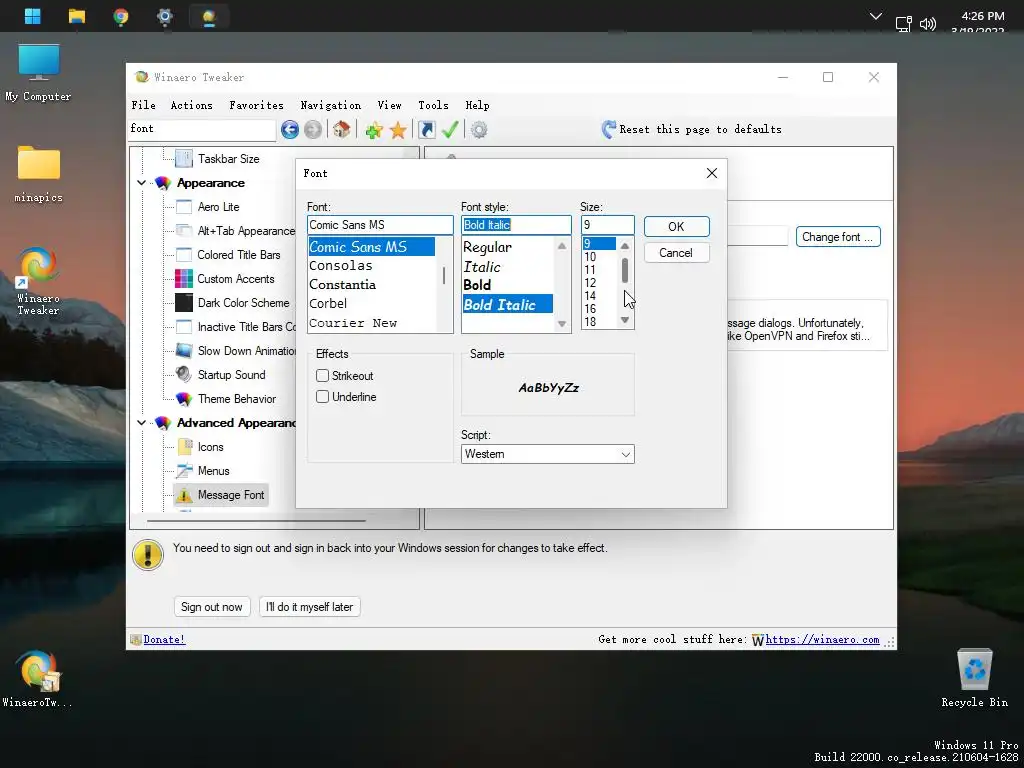Cancel the Font dialog

(676, 253)
